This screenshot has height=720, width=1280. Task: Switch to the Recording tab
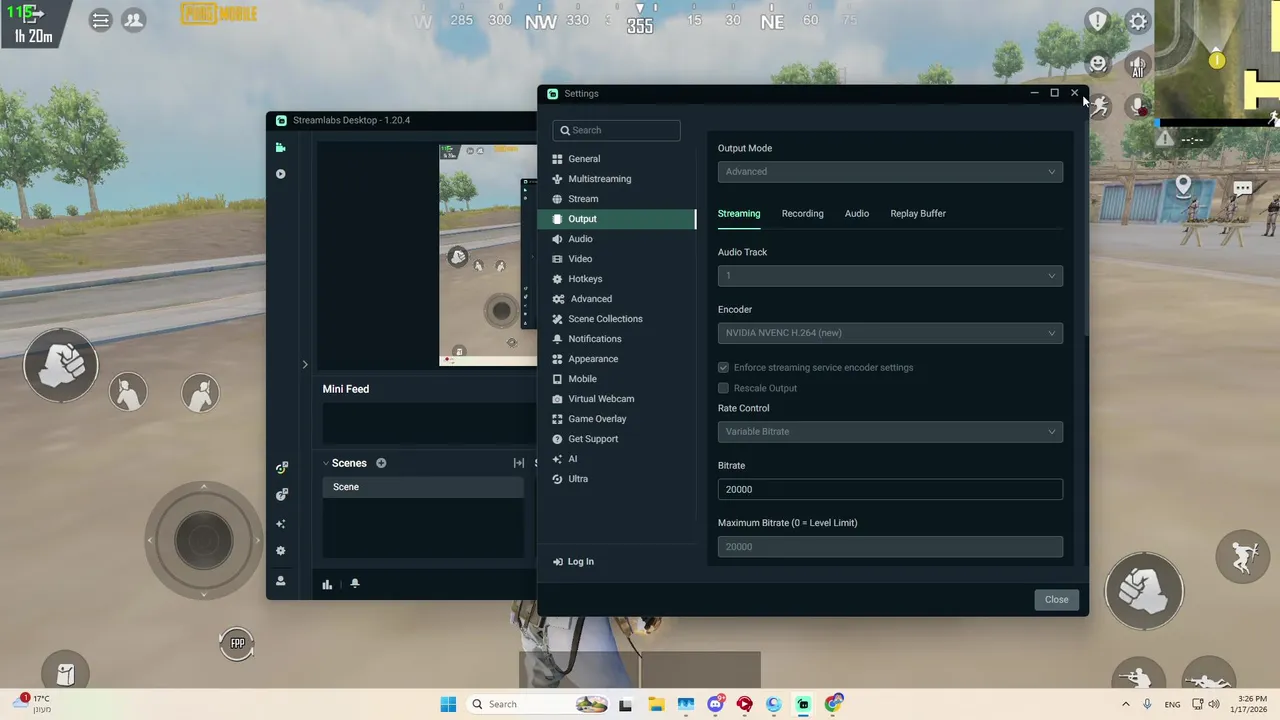803,214
